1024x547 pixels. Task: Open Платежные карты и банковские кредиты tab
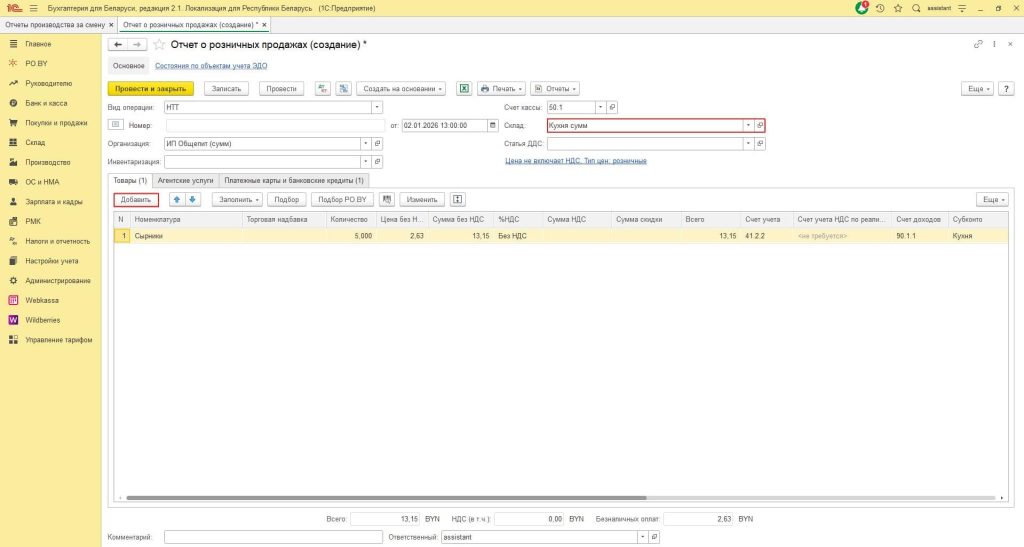click(x=295, y=180)
